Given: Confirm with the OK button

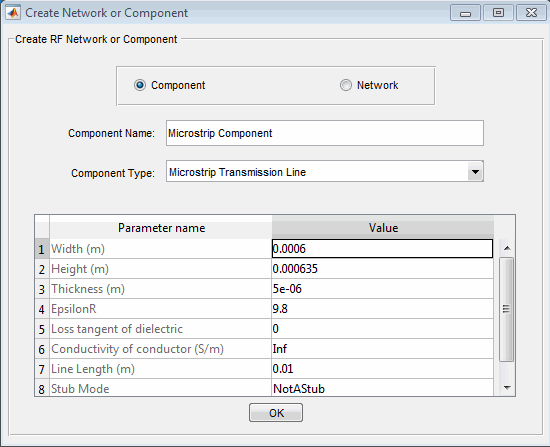Looking at the screenshot, I should (x=276, y=413).
